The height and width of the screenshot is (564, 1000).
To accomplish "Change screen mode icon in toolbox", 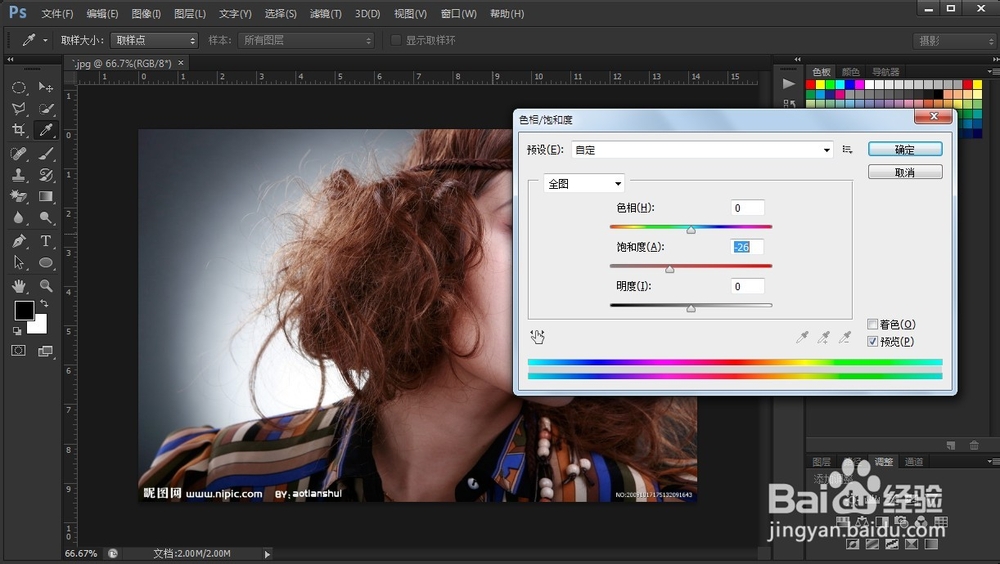I will point(45,350).
